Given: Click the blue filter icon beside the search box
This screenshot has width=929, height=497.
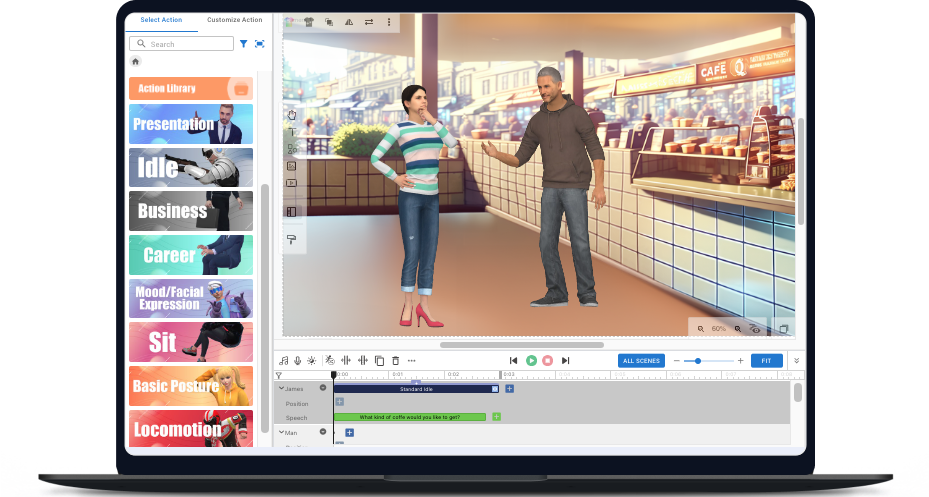Looking at the screenshot, I should point(244,44).
